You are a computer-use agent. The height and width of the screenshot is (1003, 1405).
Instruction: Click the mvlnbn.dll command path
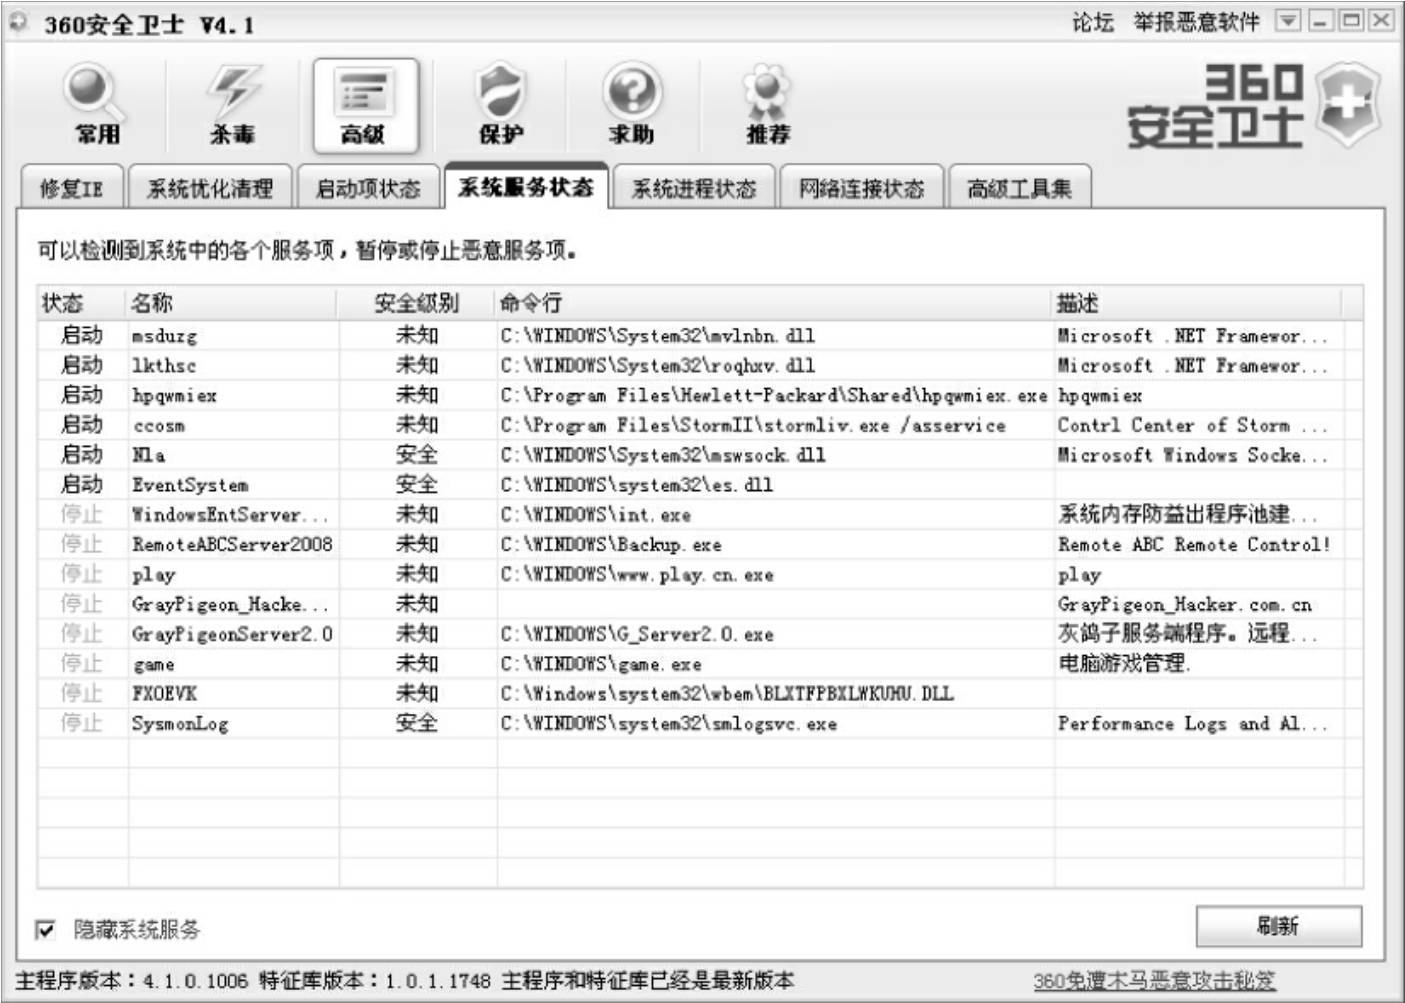pyautogui.click(x=657, y=335)
